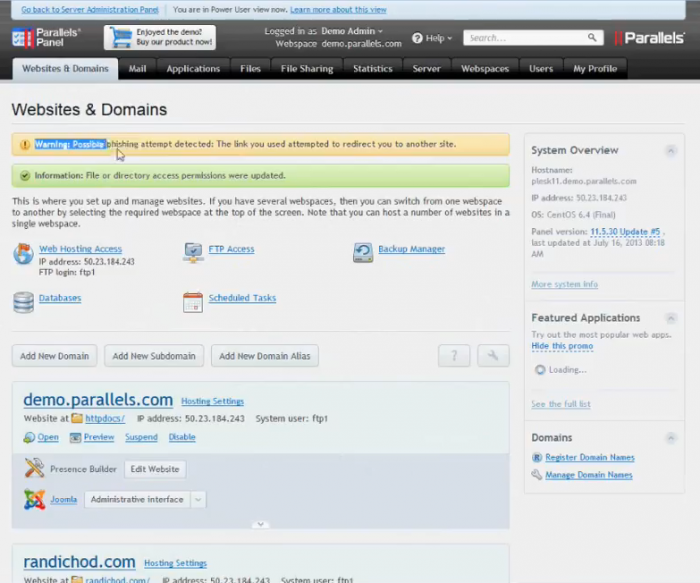Click the wrench settings button near domain buttons
This screenshot has width=700, height=583.
coord(493,356)
